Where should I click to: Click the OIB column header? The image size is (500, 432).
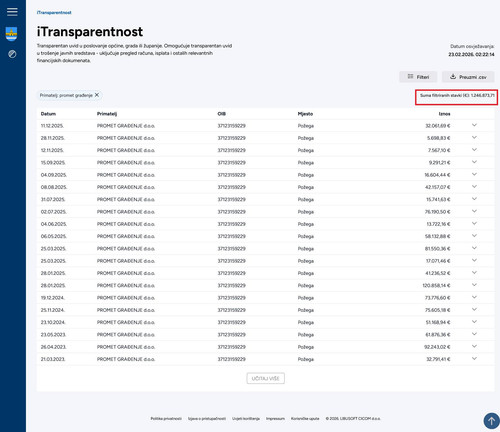(221, 114)
